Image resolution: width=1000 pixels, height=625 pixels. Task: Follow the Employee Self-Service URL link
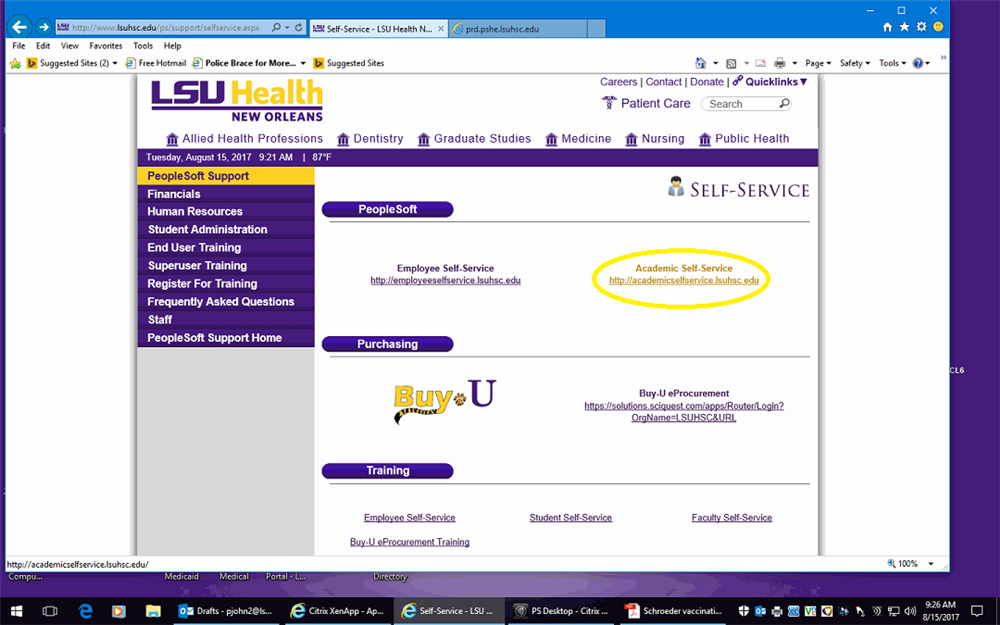click(445, 281)
